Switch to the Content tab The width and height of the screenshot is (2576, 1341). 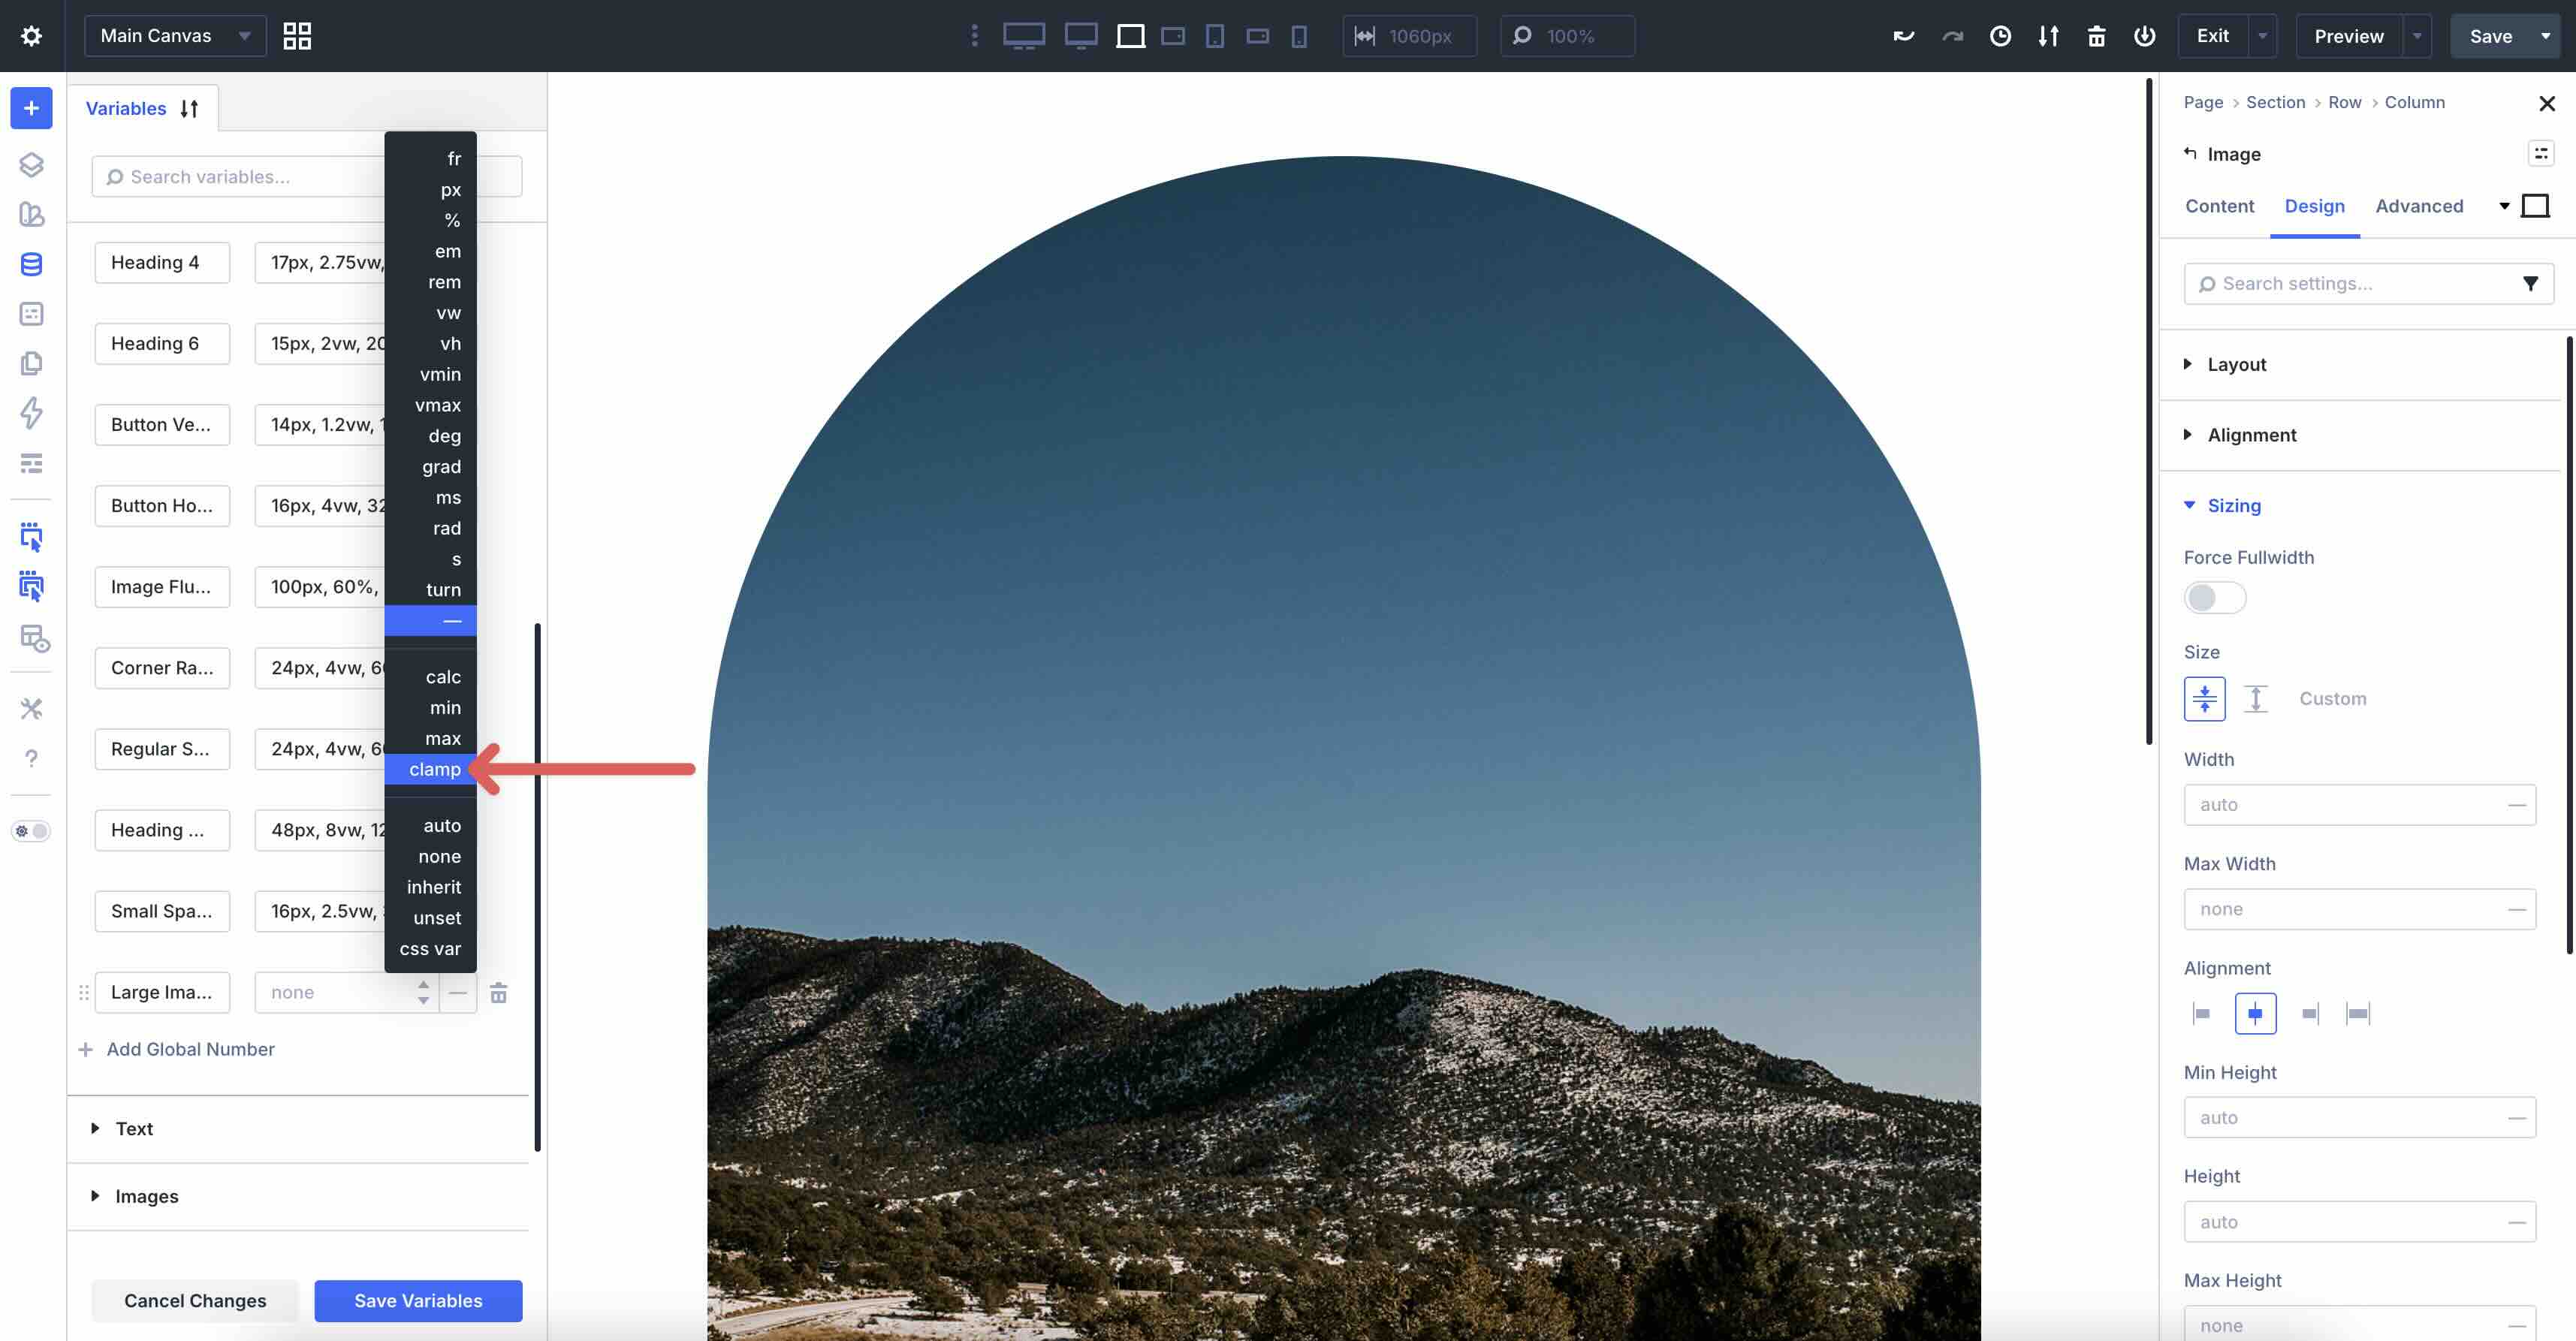(x=2220, y=206)
